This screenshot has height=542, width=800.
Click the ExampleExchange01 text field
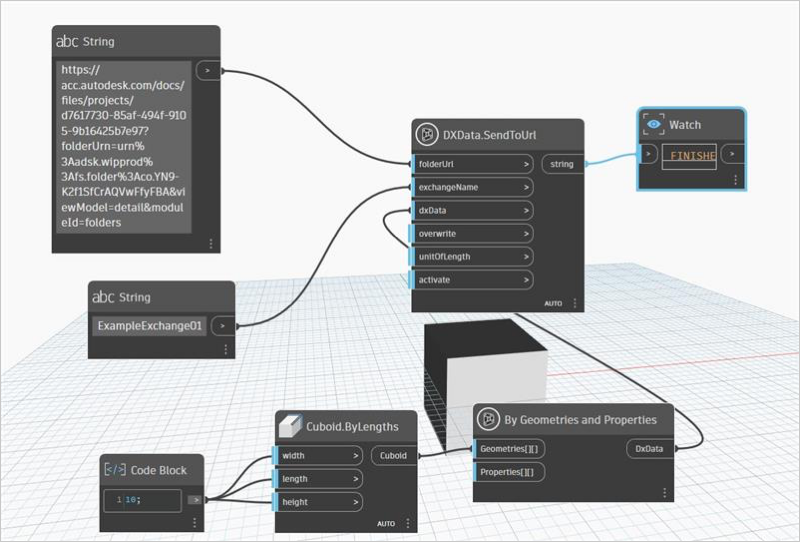[149, 326]
